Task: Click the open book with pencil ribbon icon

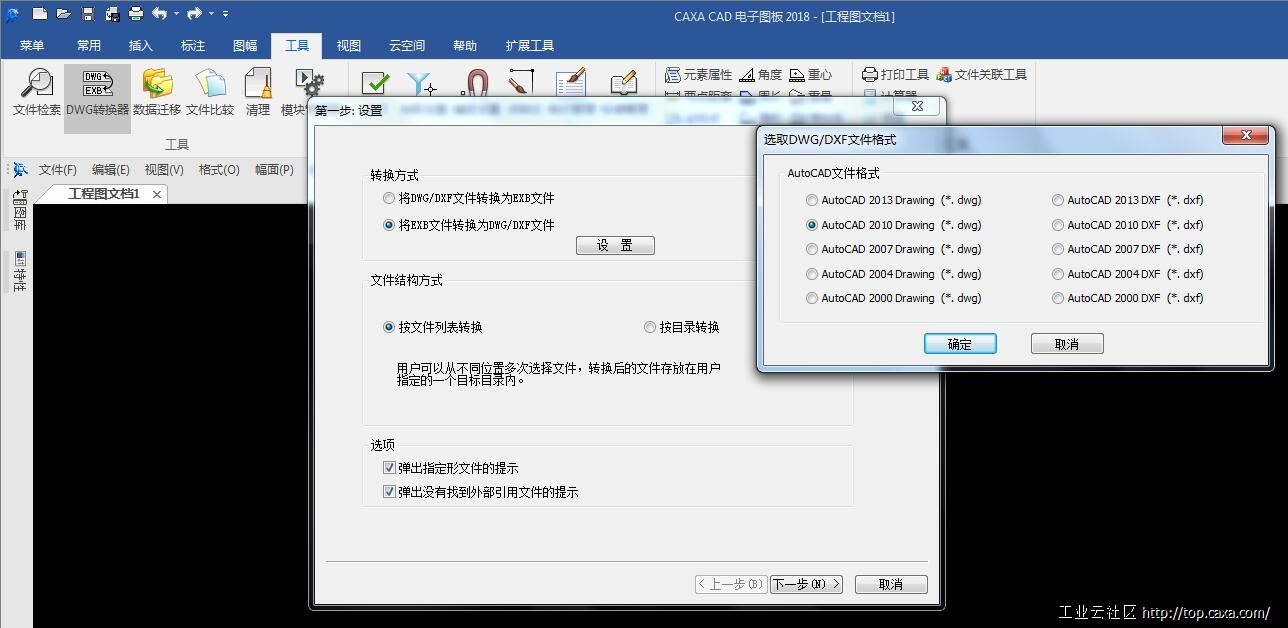Action: click(x=623, y=84)
